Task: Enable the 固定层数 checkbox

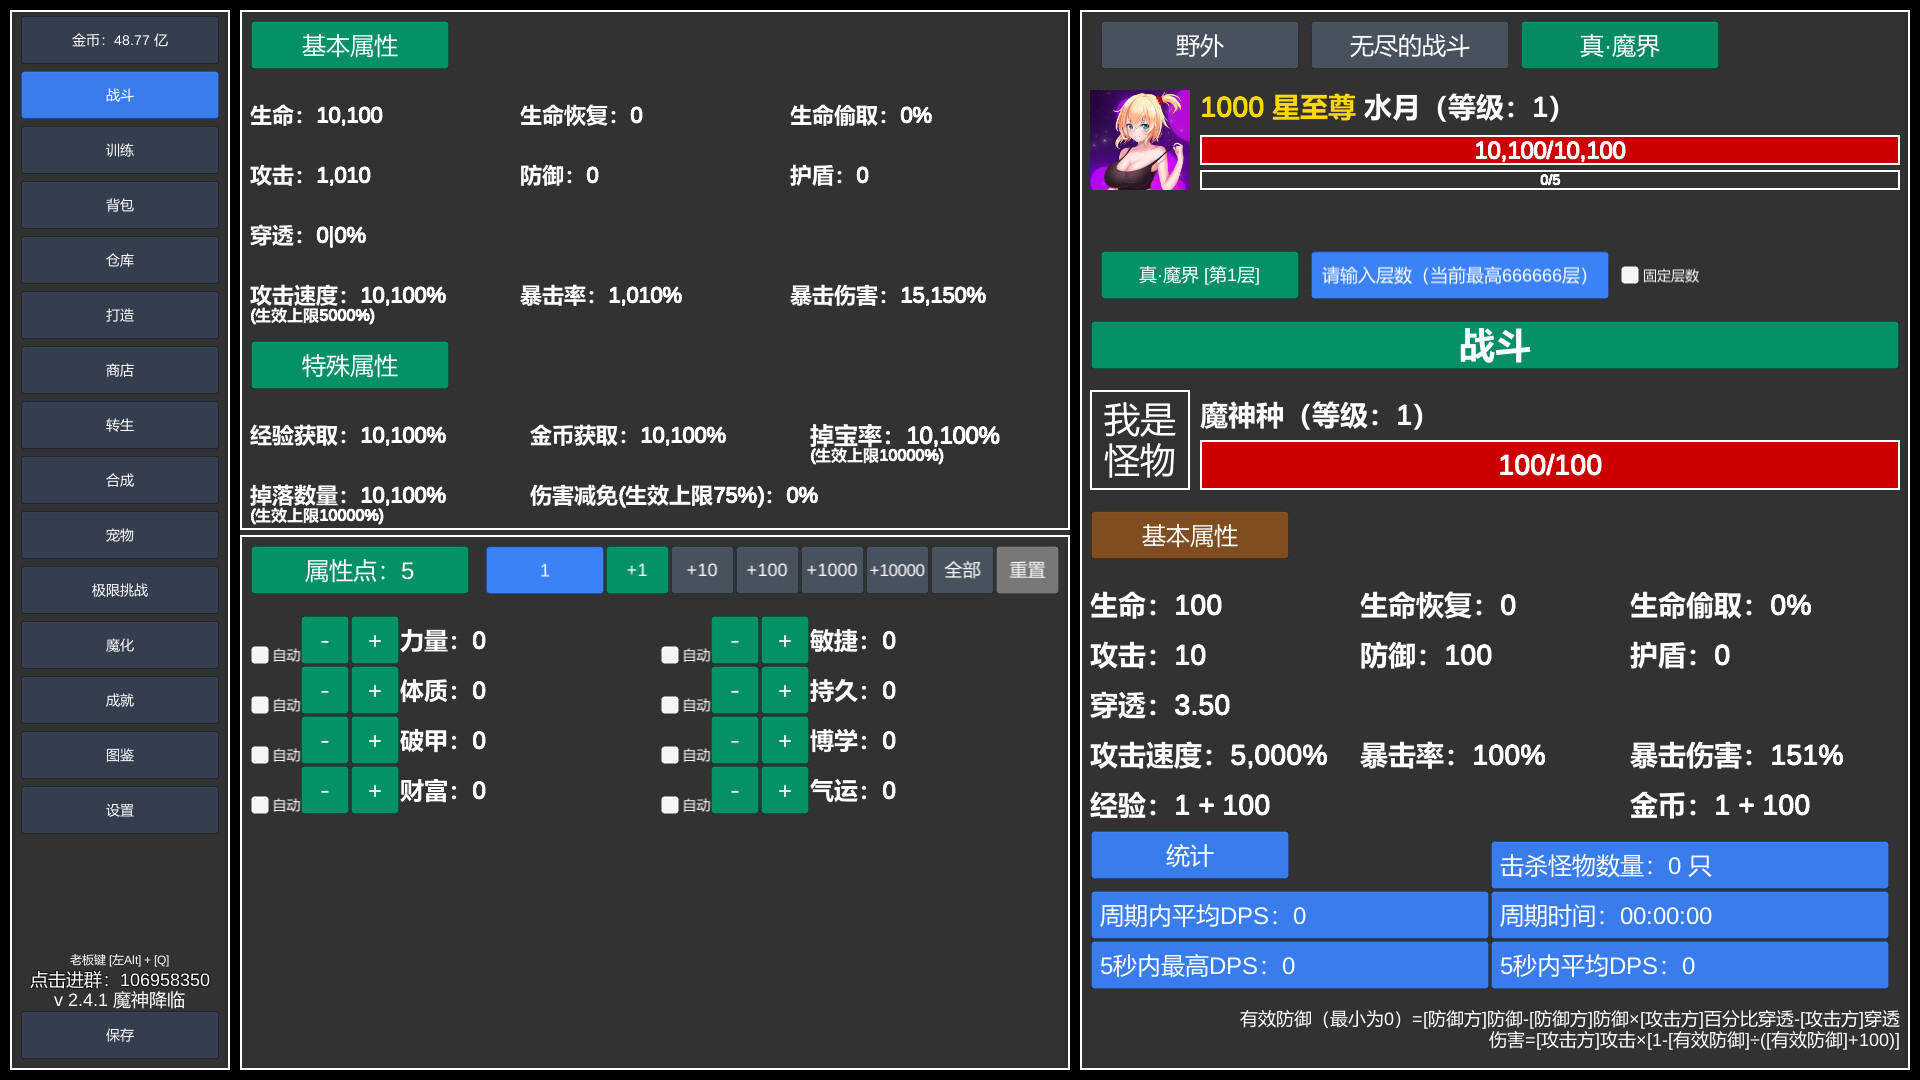Action: click(x=1630, y=275)
